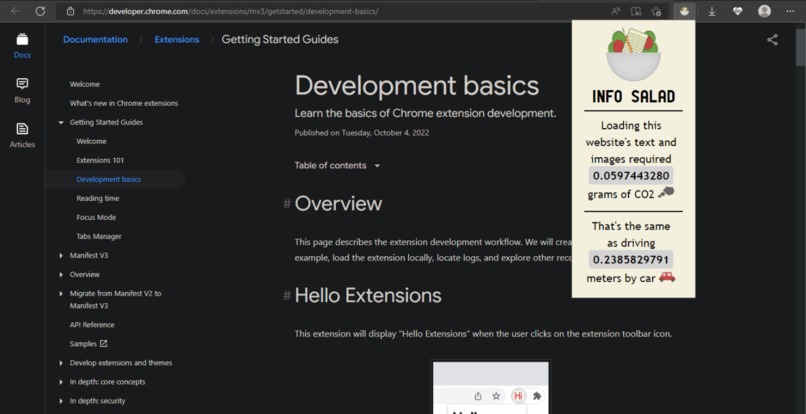Open Tabs Manager tutorial
The image size is (806, 414).
pyautogui.click(x=99, y=237)
